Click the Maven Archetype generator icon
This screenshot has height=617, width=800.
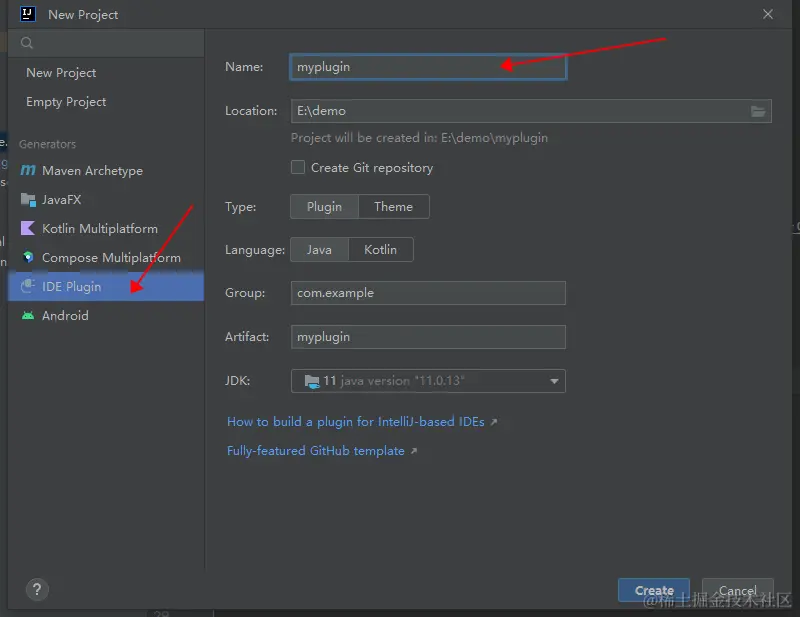coord(28,170)
